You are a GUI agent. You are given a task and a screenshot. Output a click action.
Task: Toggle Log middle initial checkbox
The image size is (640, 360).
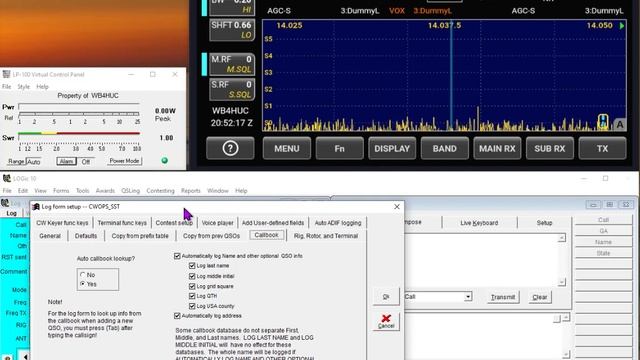[x=192, y=276]
